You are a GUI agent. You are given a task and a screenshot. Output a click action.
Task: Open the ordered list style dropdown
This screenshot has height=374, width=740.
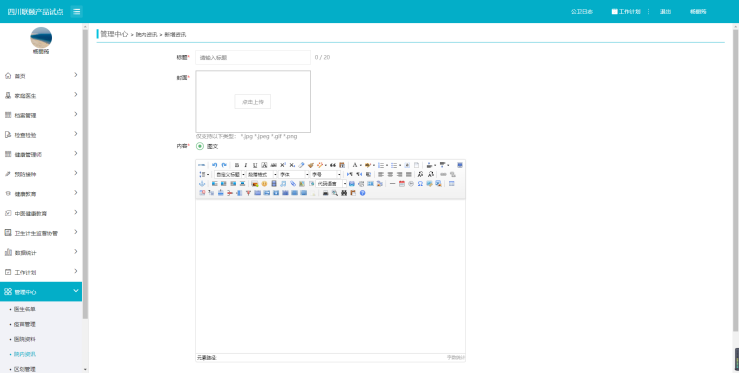point(387,165)
